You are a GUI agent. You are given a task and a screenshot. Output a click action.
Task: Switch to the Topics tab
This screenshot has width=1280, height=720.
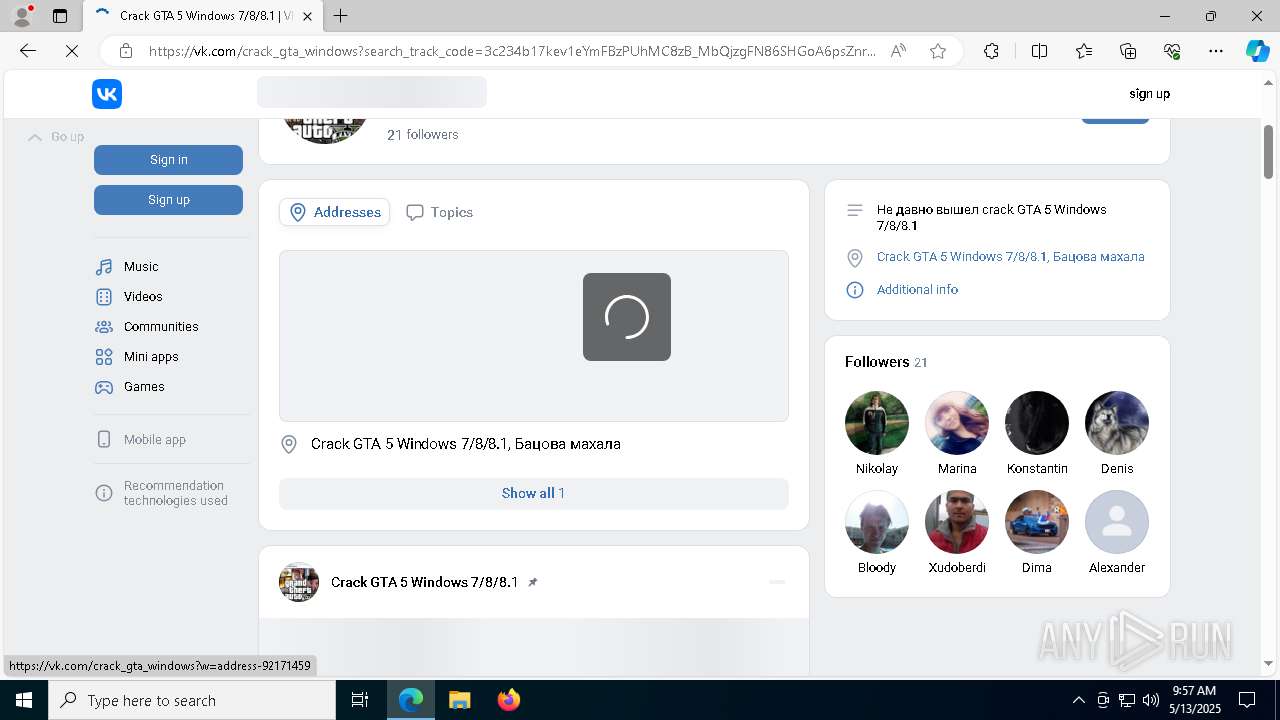point(440,212)
